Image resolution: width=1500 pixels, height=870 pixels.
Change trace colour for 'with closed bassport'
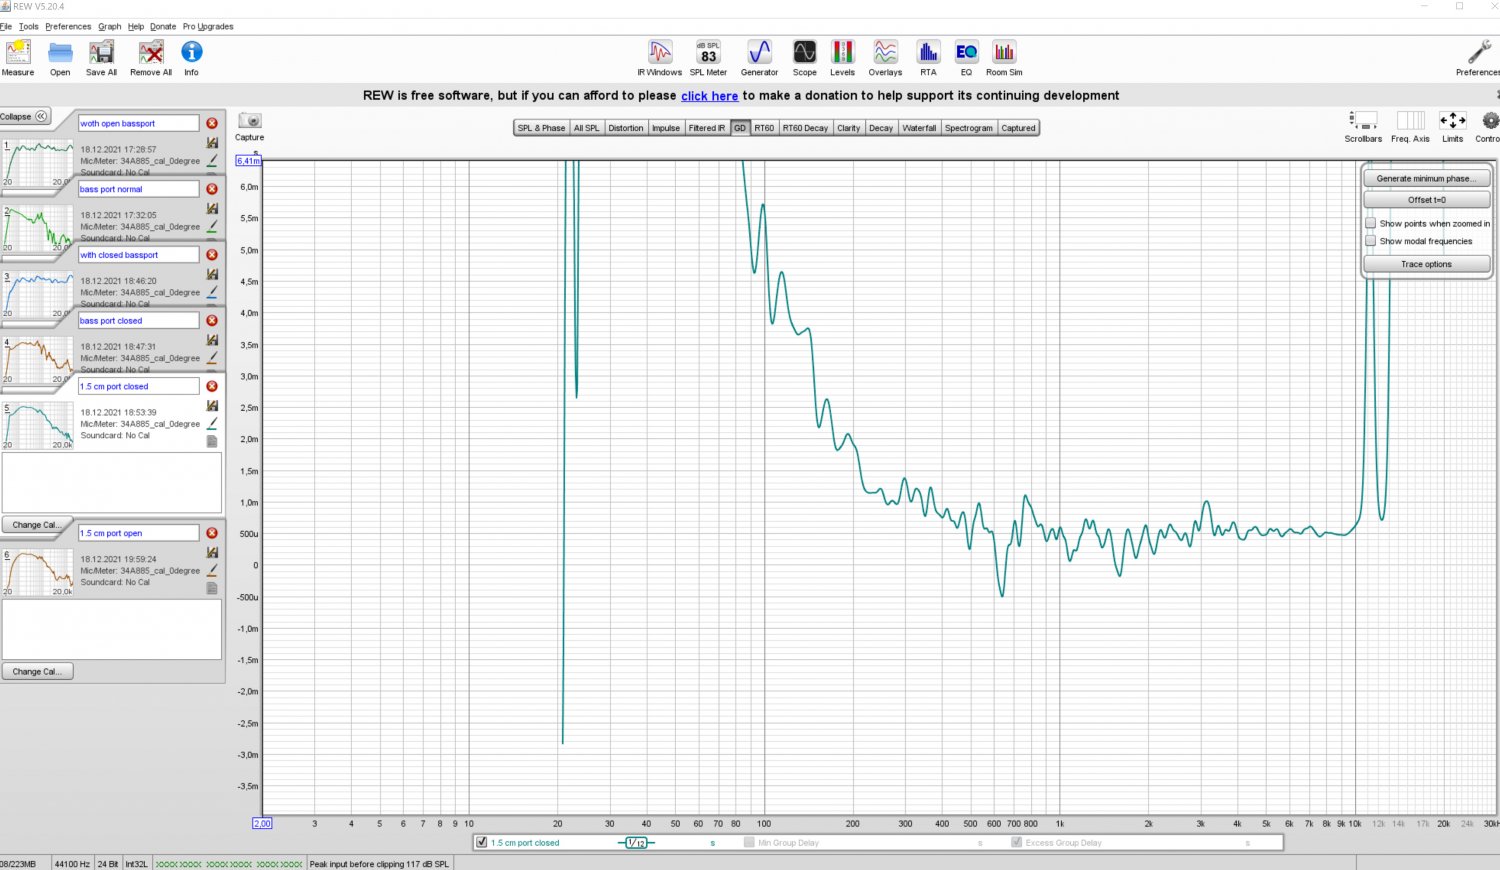point(212,292)
